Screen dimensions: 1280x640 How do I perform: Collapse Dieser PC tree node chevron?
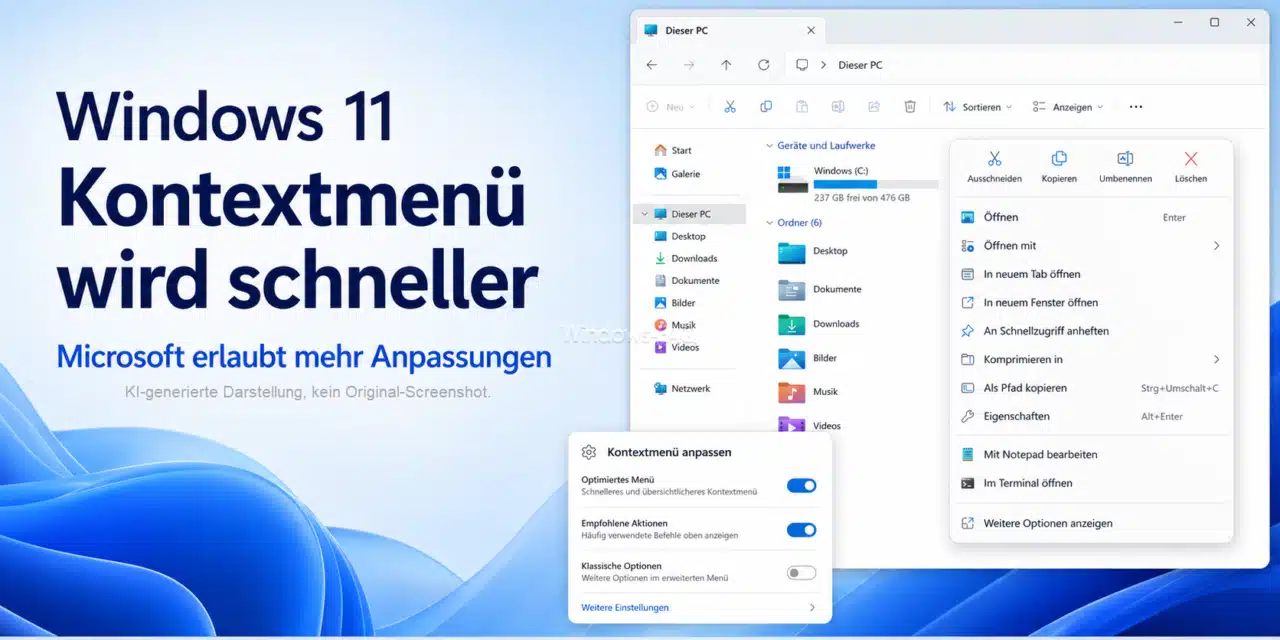tap(643, 214)
